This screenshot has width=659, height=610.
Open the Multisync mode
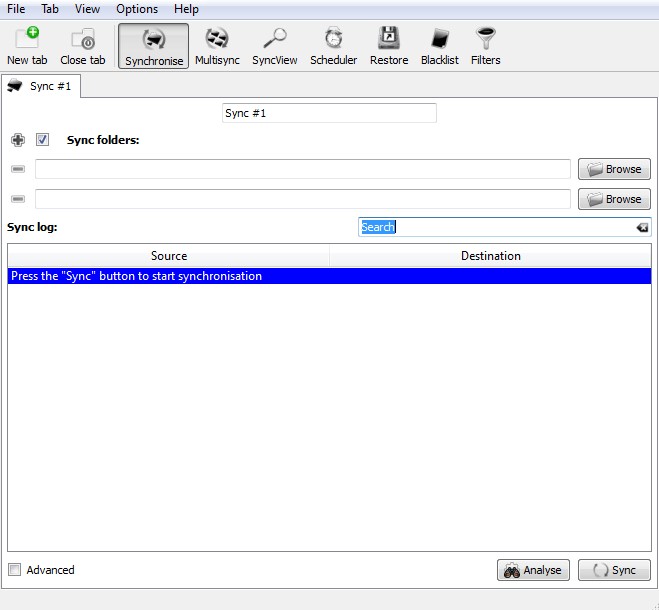[x=217, y=46]
